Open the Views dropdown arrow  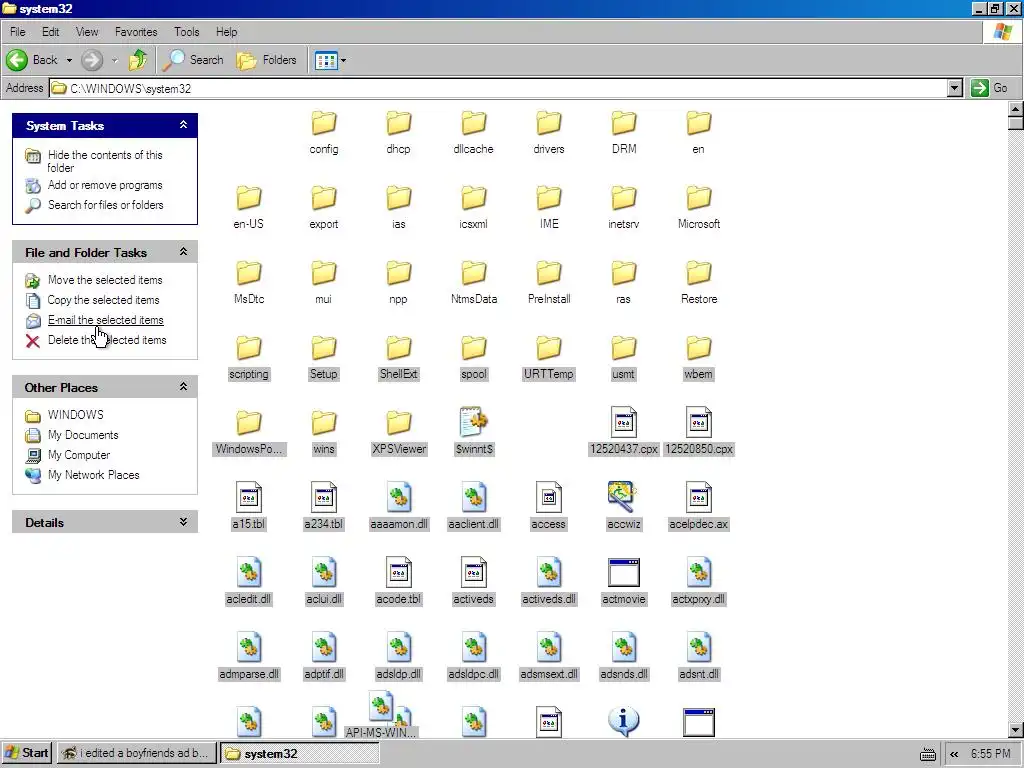tap(344, 61)
